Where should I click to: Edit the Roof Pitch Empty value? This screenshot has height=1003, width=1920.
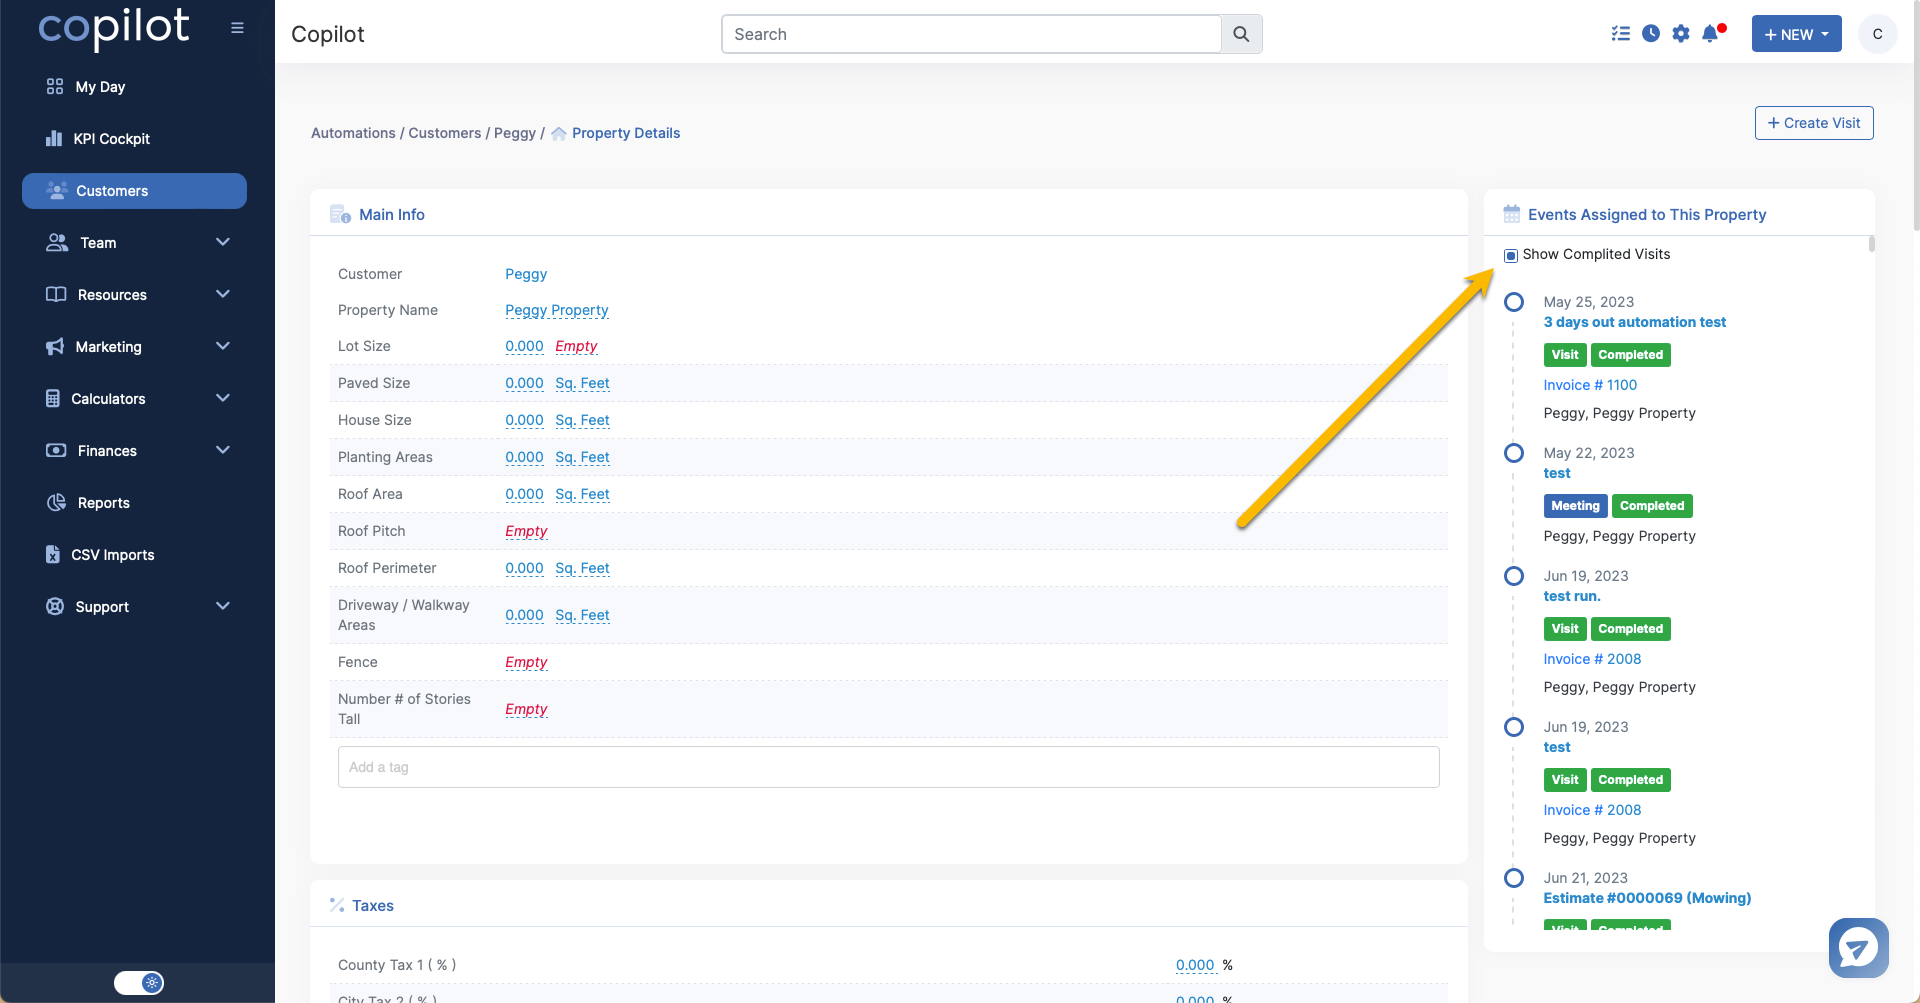coord(526,531)
